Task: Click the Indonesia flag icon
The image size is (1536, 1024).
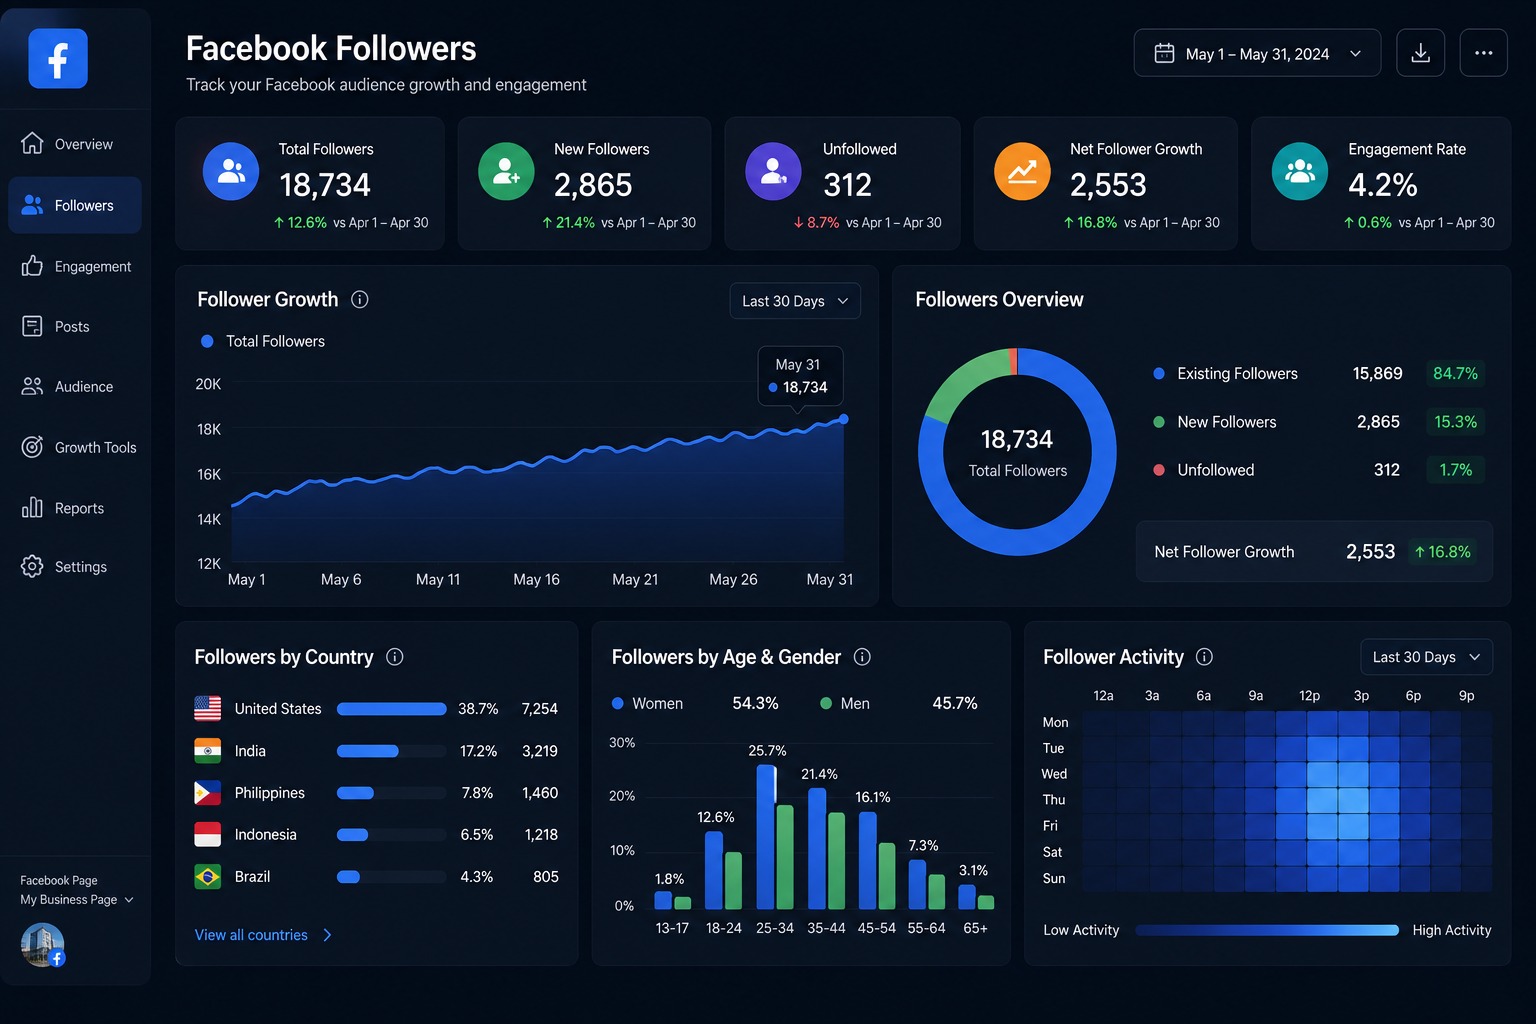Action: click(x=207, y=834)
